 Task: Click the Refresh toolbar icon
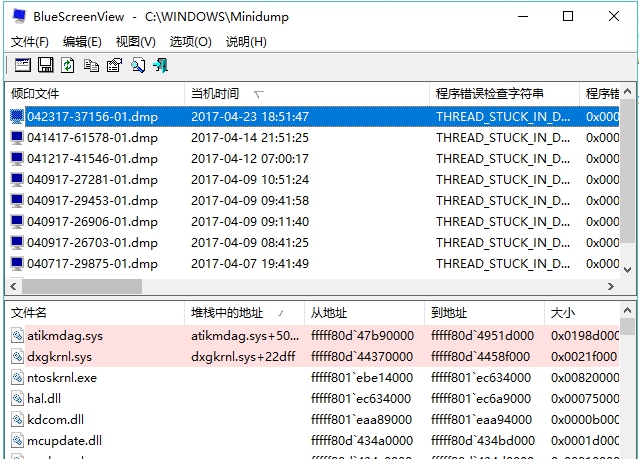[x=68, y=65]
